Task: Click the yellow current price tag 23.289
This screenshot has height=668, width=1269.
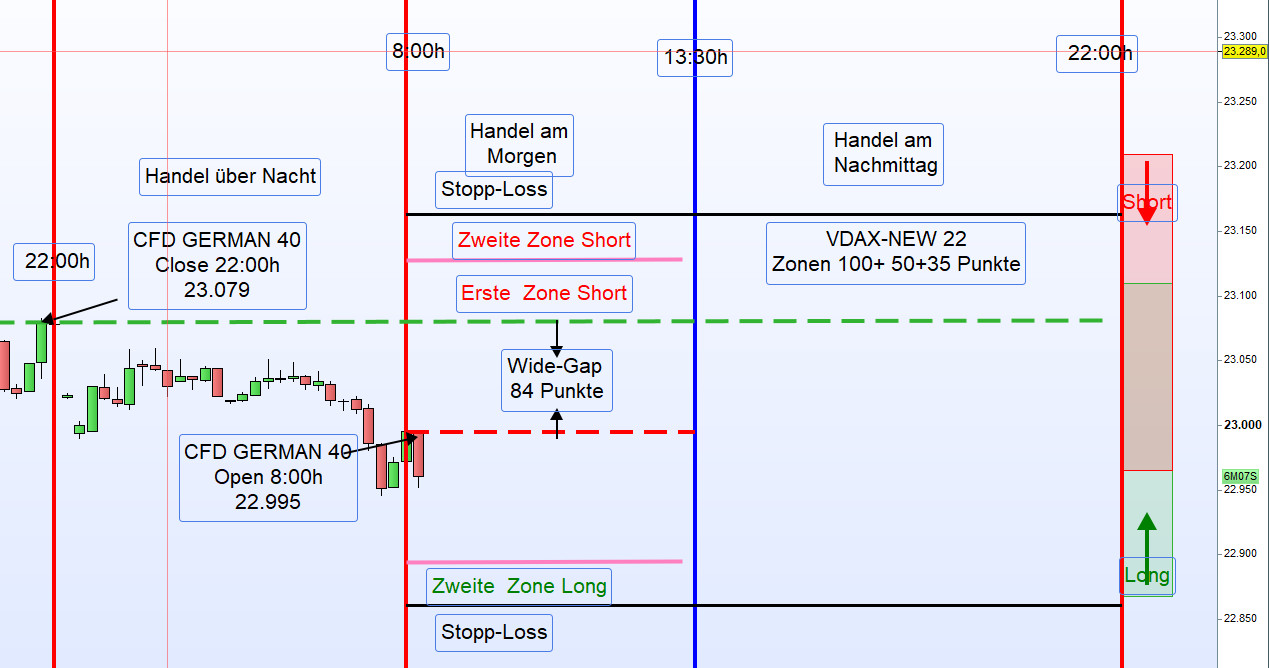Action: 1244,51
